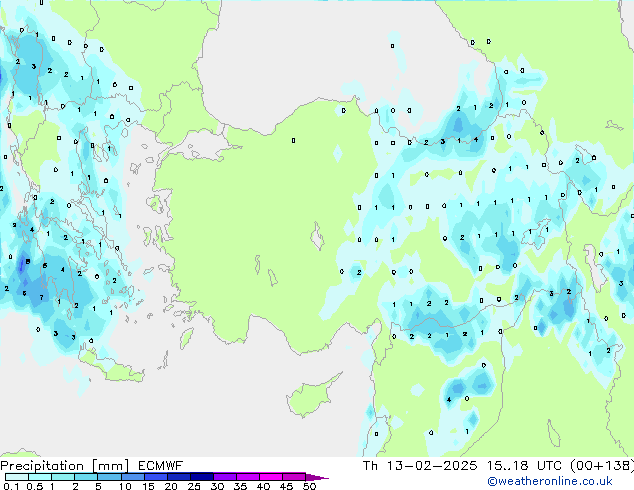This screenshot has height=490, width=634.
Task: Click the 2 mm legend color box
Action: pyautogui.click(x=86, y=477)
